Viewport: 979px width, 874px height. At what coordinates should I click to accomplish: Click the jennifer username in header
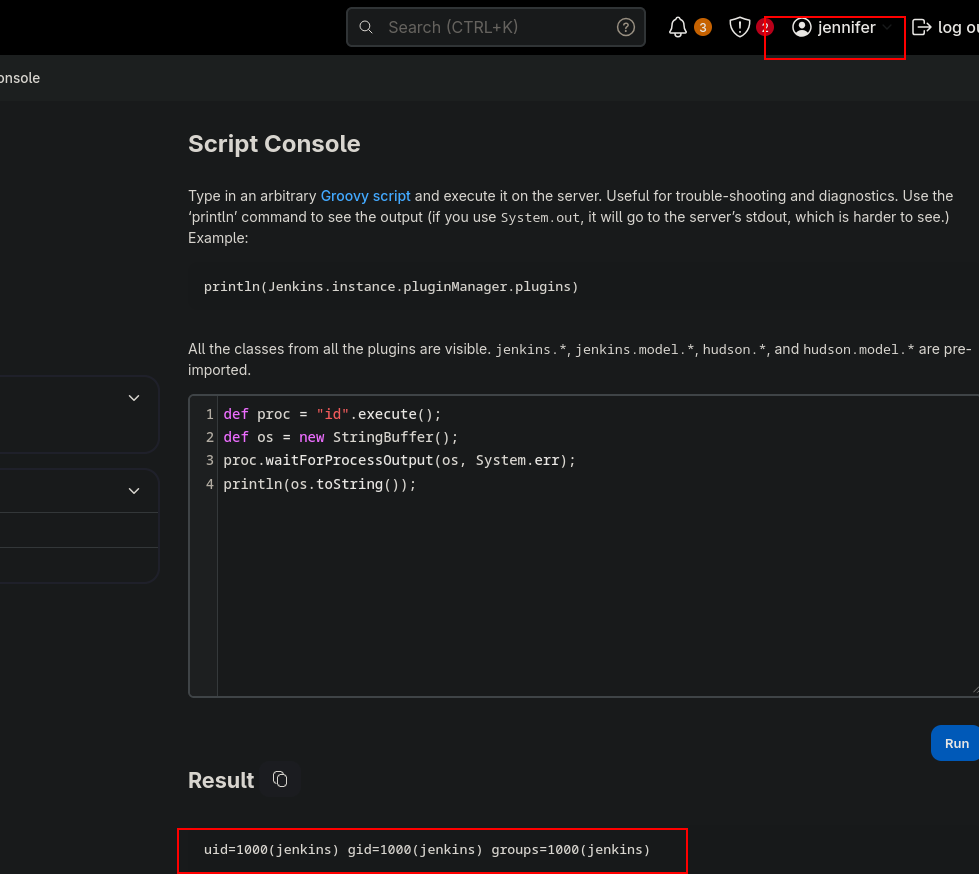click(x=846, y=28)
